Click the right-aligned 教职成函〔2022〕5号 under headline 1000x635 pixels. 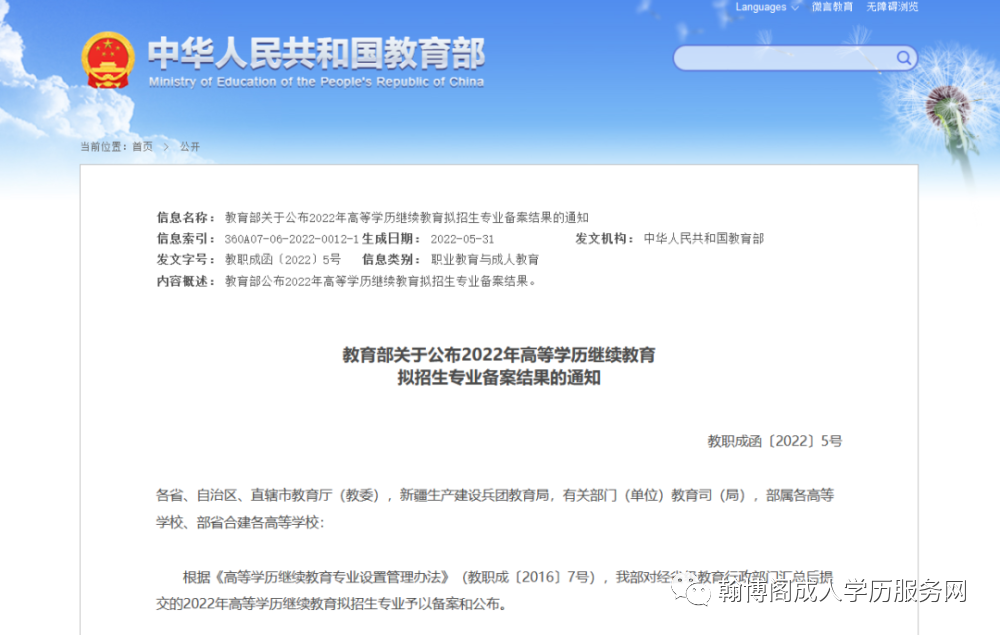coord(775,441)
